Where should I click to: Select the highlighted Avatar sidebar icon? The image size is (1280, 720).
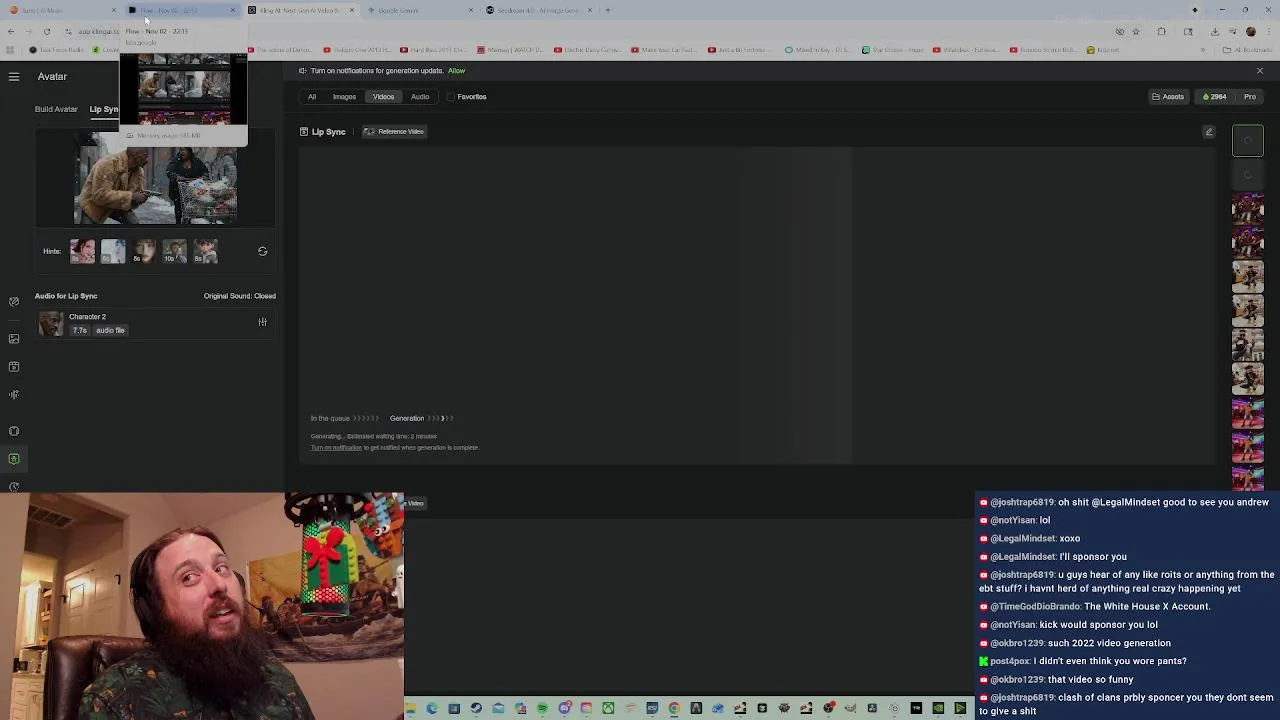pyautogui.click(x=14, y=459)
